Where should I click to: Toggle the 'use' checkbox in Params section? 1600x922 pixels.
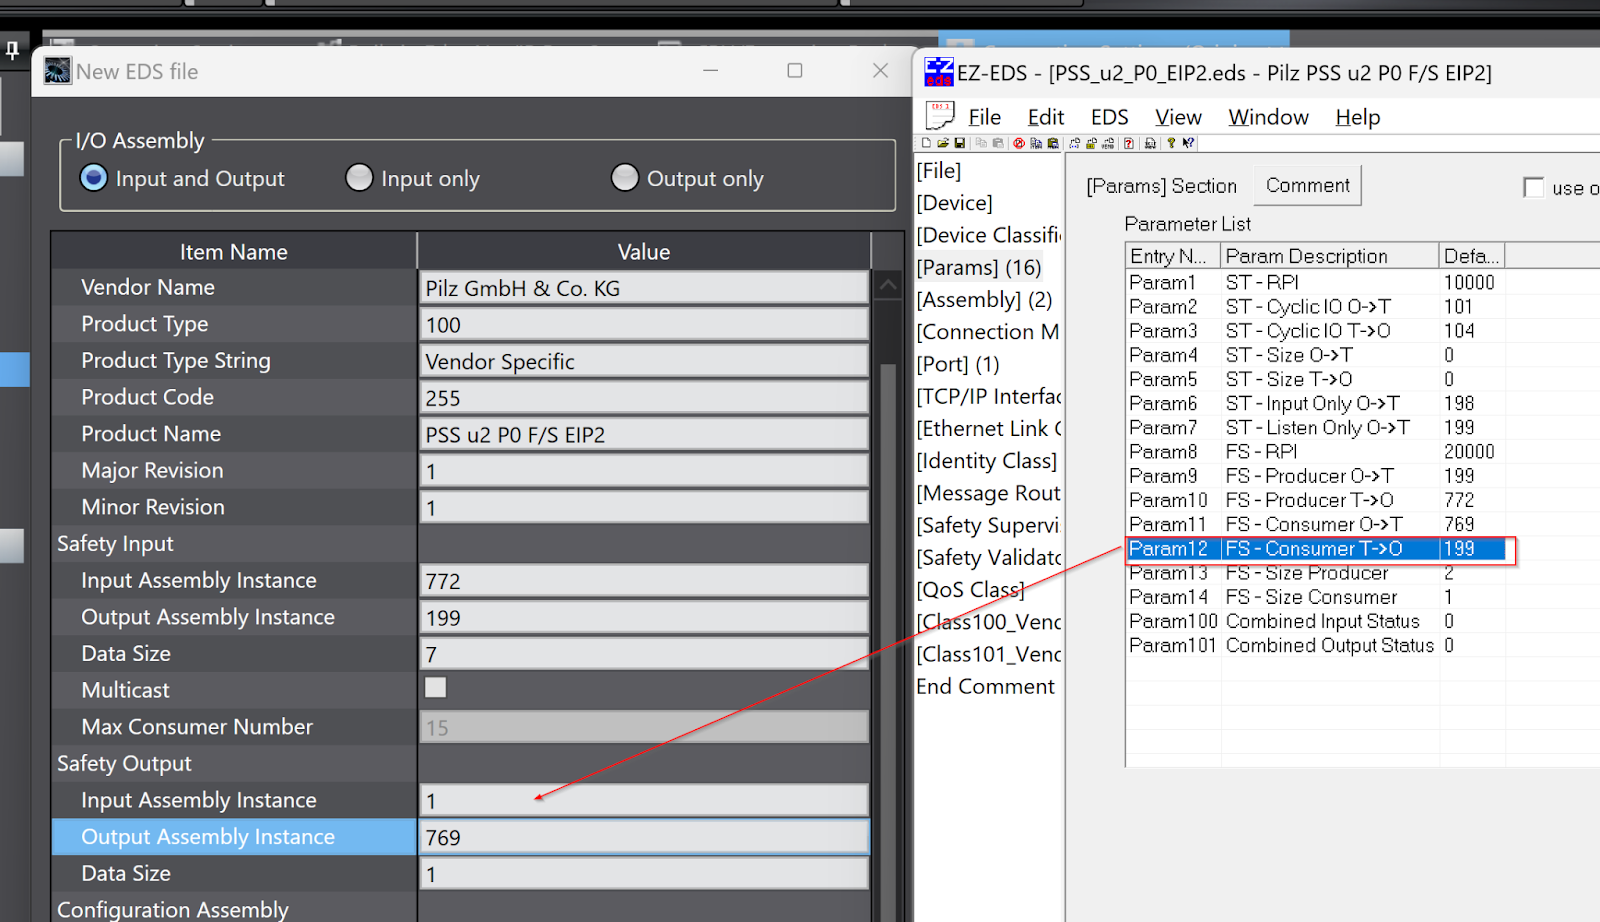(x=1533, y=187)
